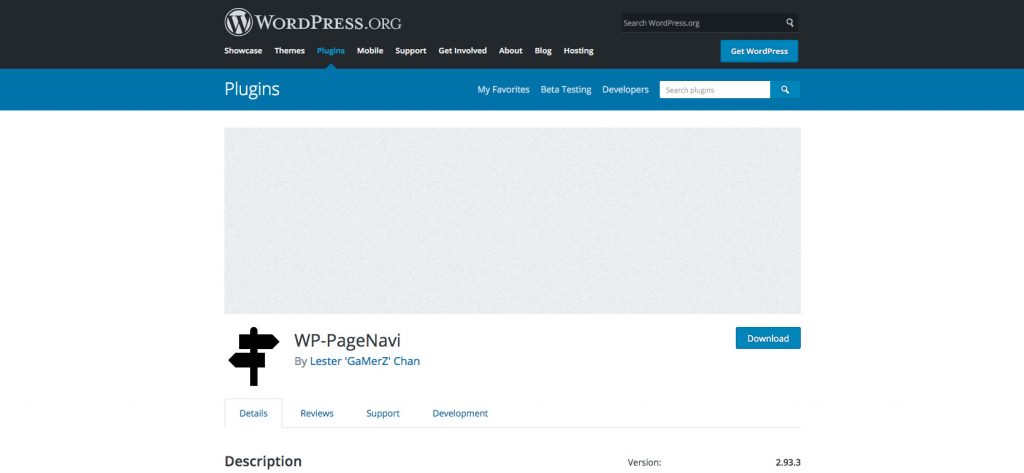Click the WP-PageNavi plugin title
Viewport: 1024px width, 473px height.
(347, 340)
